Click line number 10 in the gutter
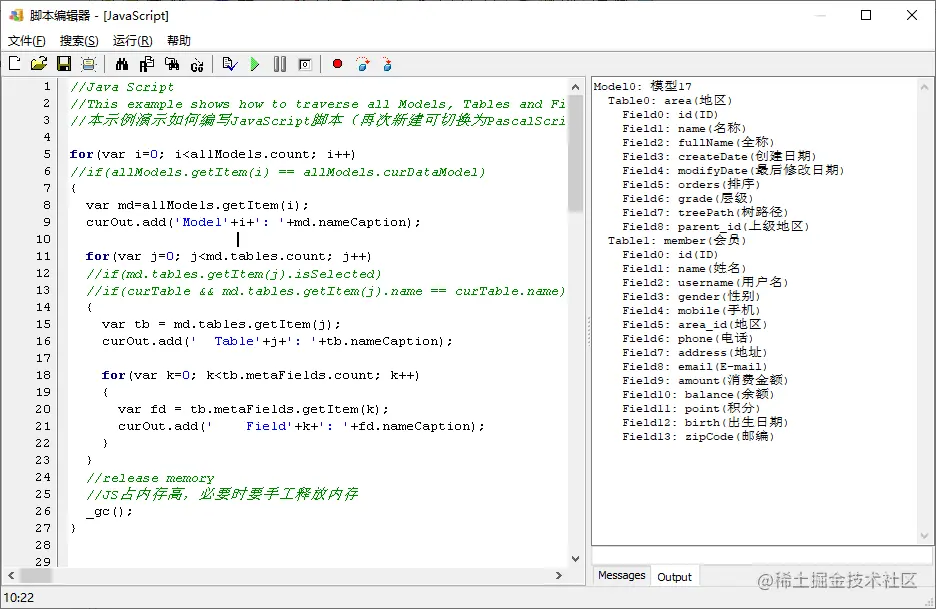This screenshot has width=936, height=609. [x=43, y=239]
